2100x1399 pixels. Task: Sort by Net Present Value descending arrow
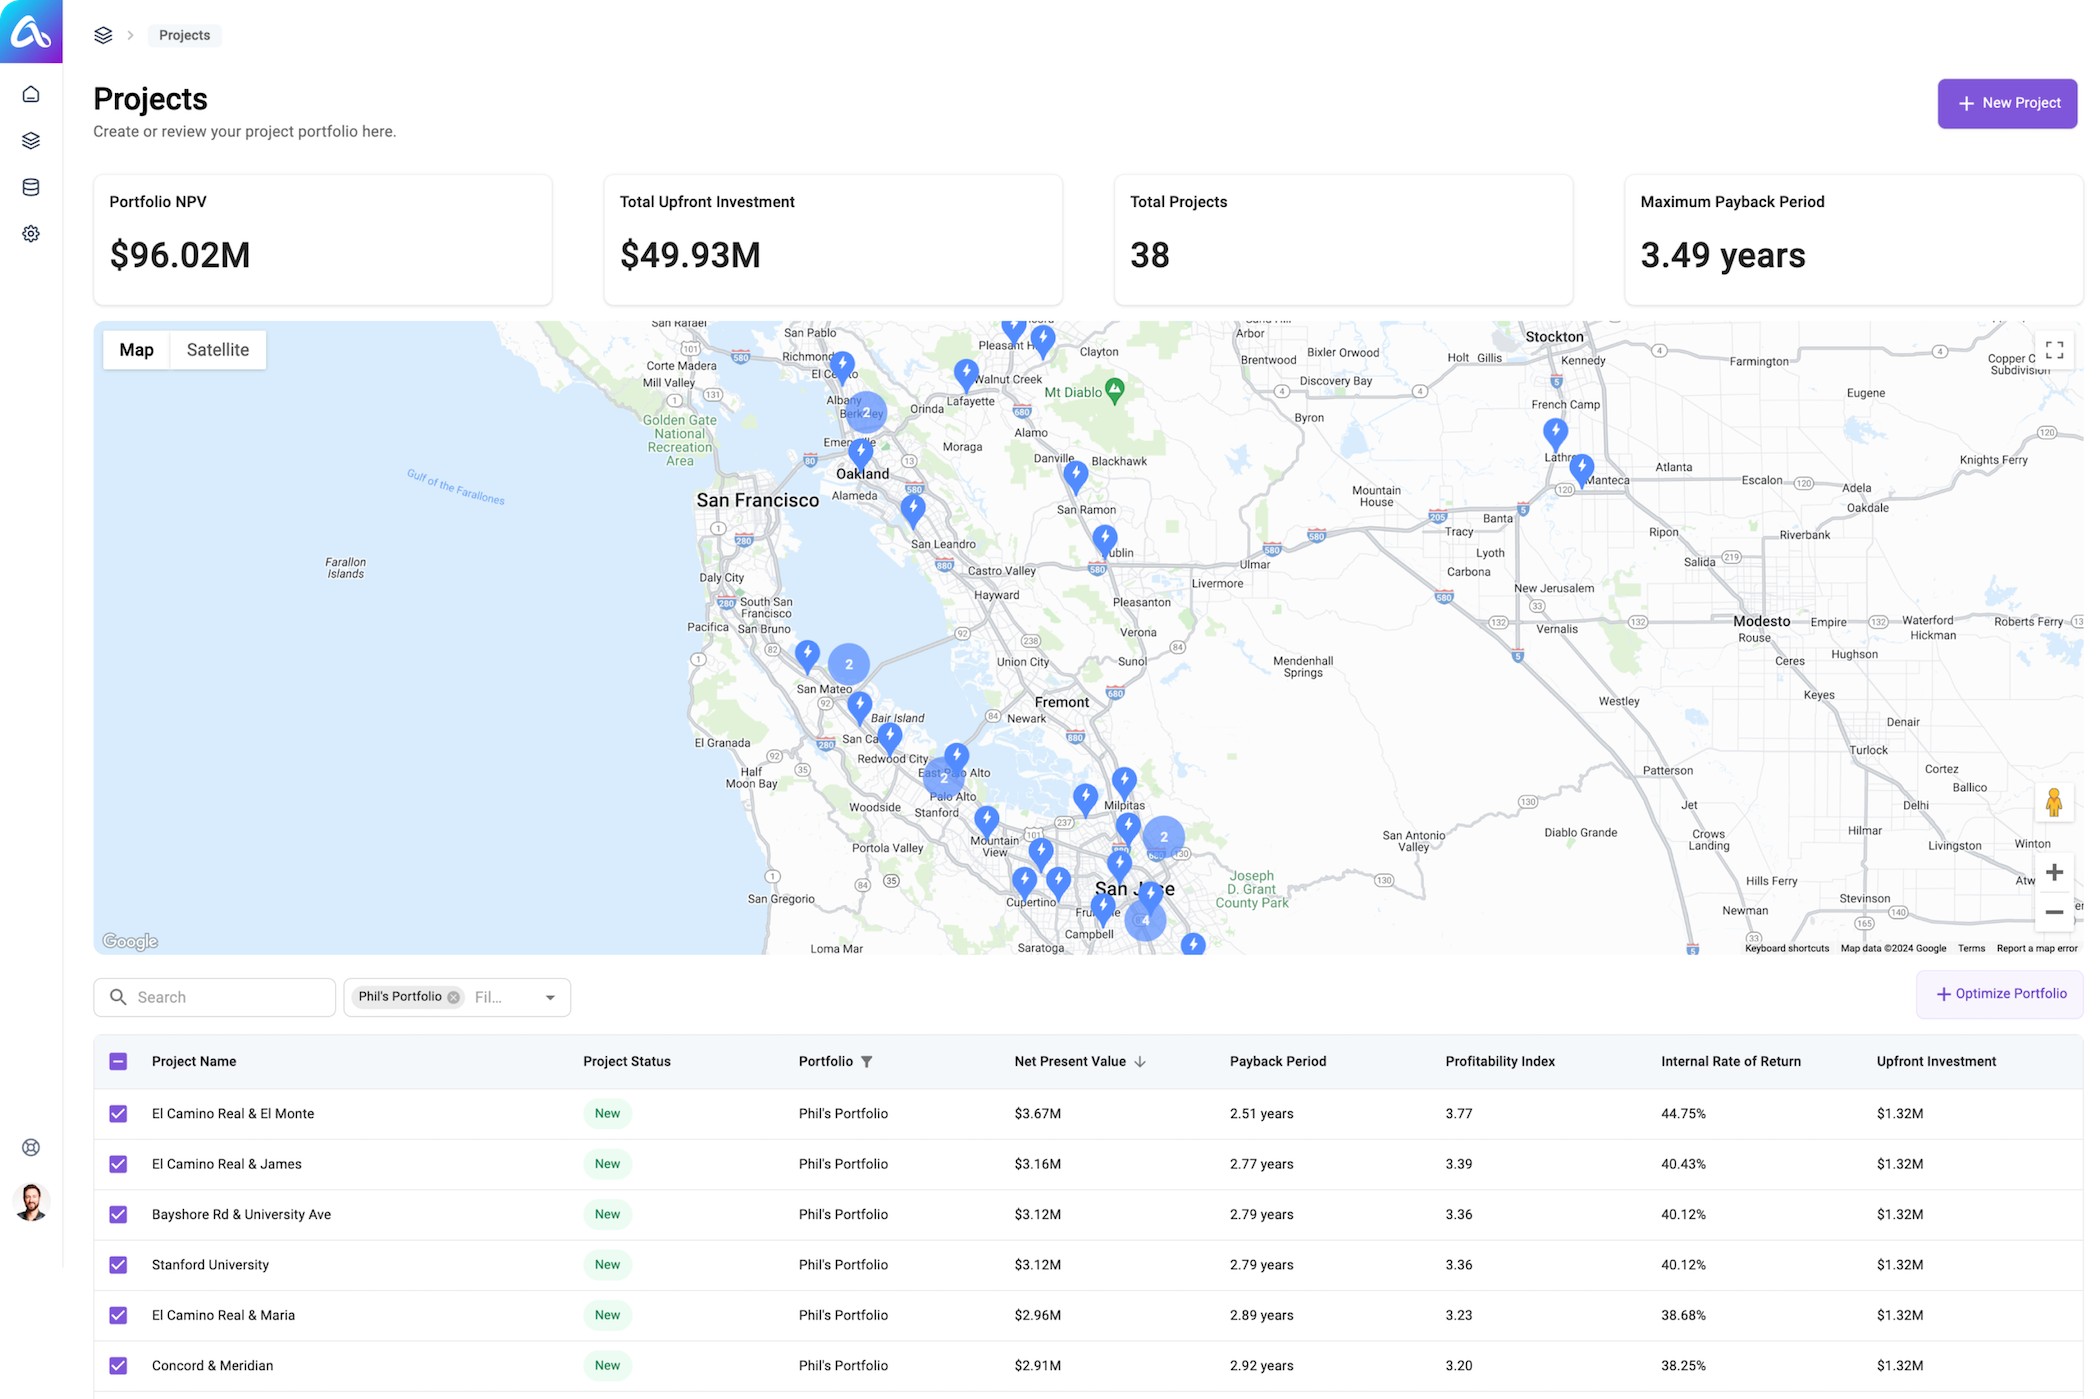tap(1140, 1061)
